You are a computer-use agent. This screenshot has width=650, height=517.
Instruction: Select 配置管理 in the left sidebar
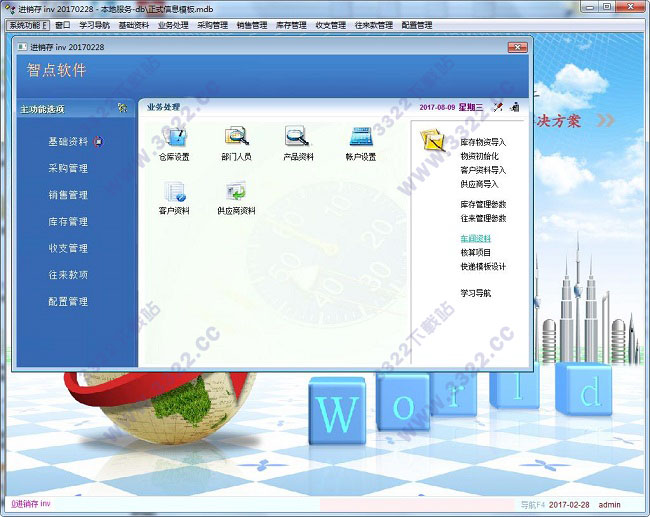coord(68,301)
